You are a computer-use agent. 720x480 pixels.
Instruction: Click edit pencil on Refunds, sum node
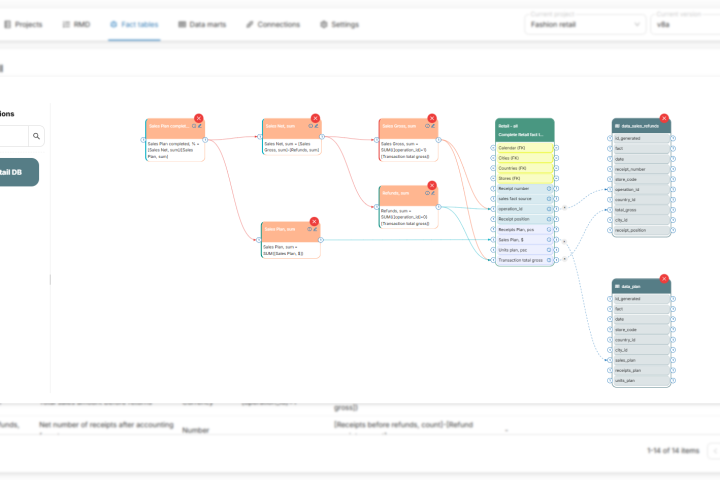tap(434, 193)
